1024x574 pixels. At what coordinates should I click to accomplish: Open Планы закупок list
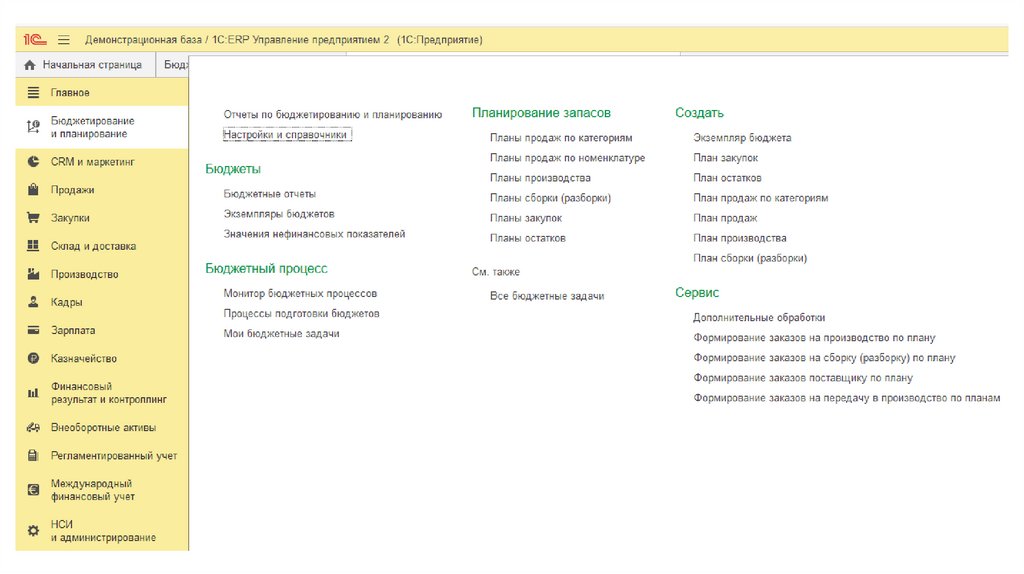[x=526, y=218]
